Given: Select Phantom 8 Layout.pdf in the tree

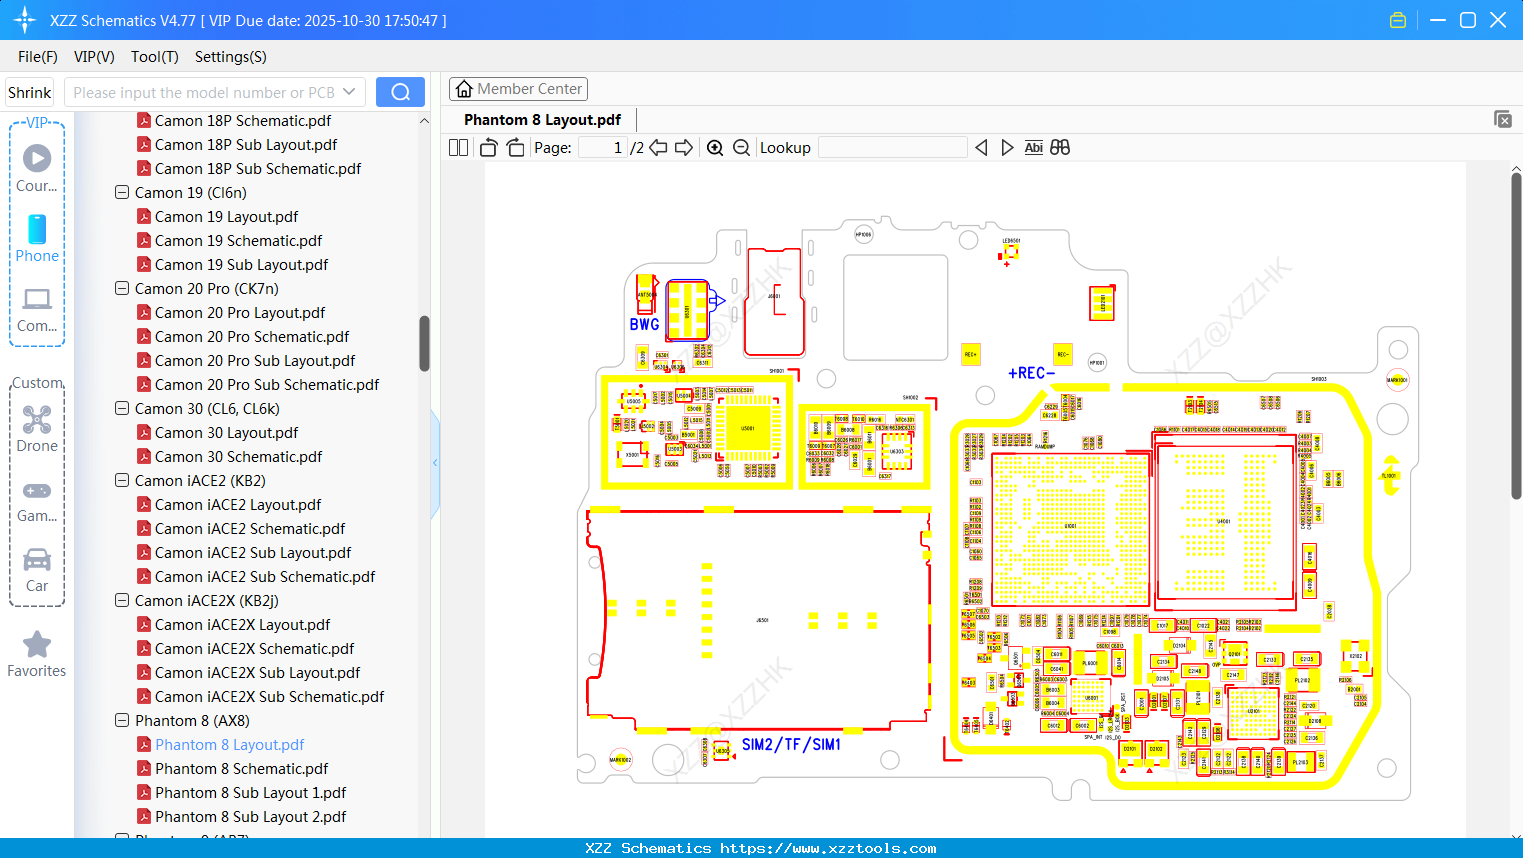Looking at the screenshot, I should (x=229, y=744).
